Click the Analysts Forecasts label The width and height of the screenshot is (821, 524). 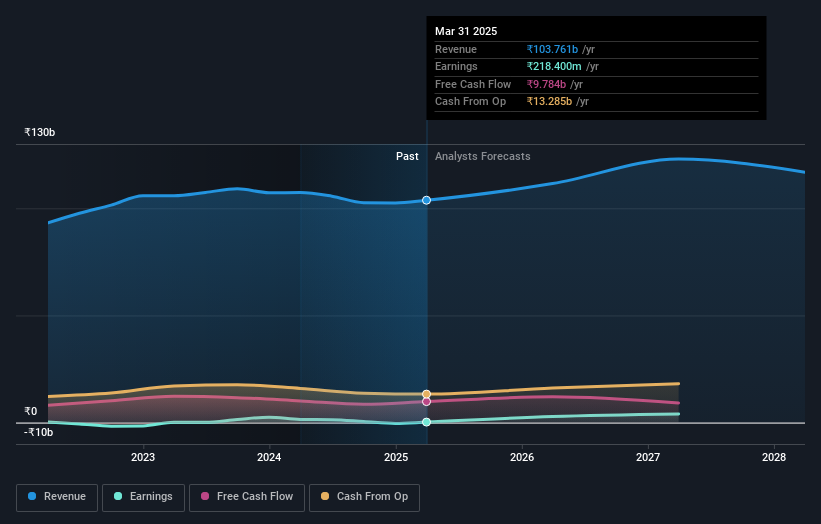[483, 157]
